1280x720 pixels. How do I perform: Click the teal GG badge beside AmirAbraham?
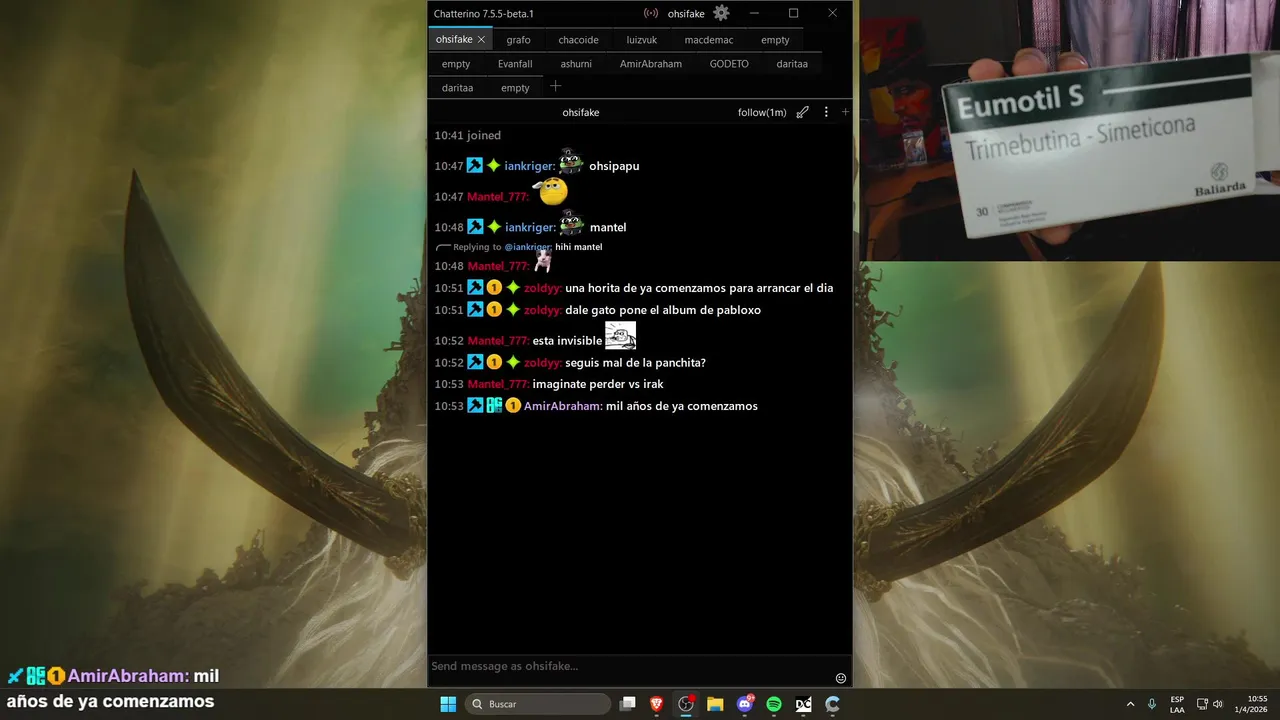[494, 406]
